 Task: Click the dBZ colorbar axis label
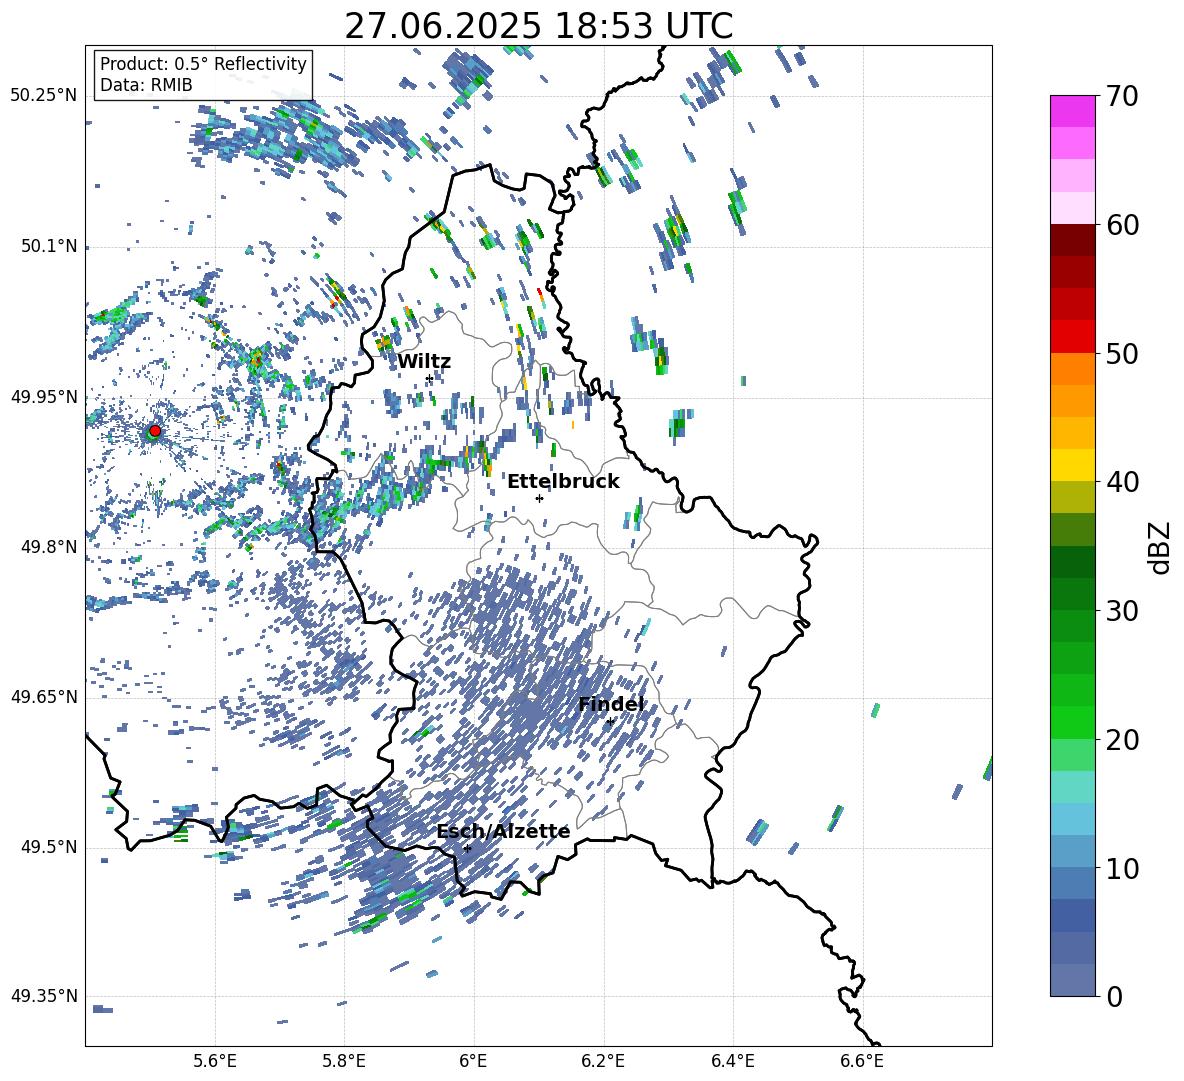tap(1160, 547)
